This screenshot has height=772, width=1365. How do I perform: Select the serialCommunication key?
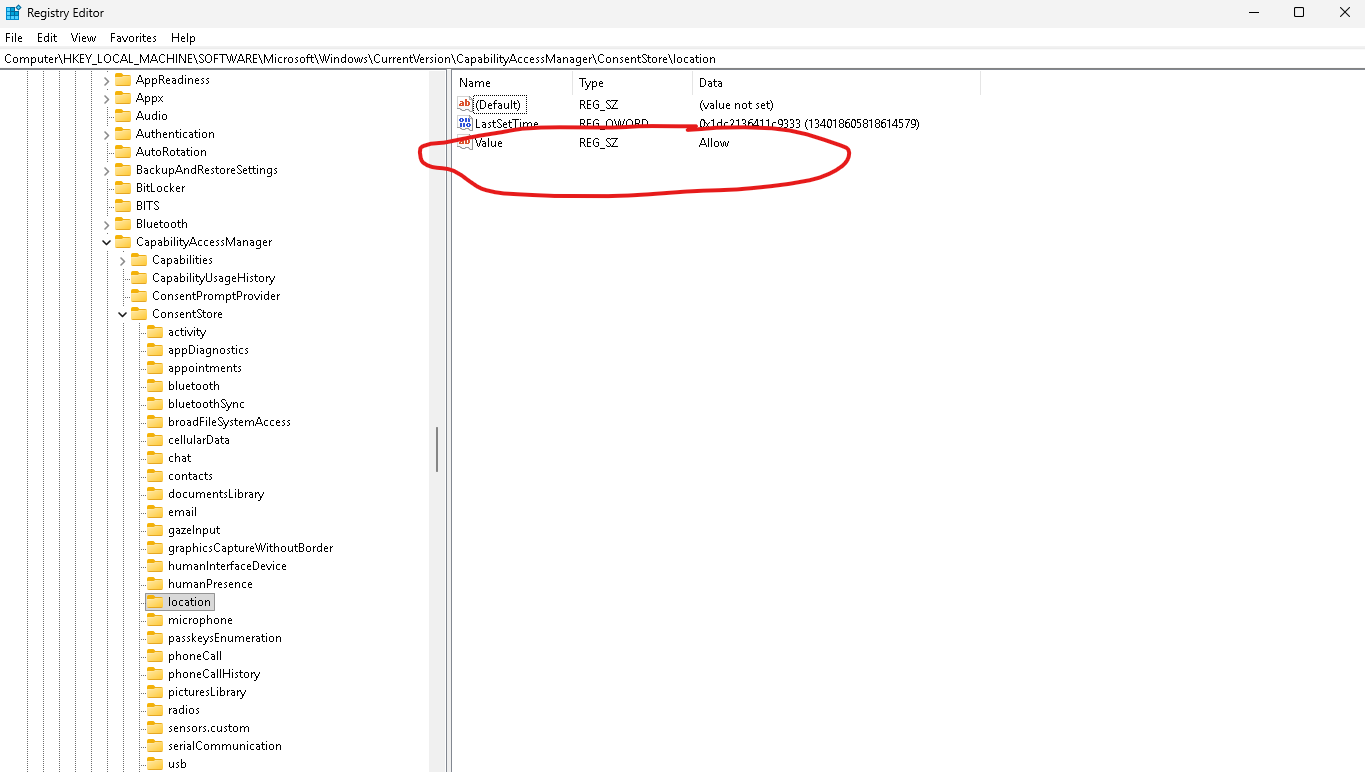coord(225,746)
